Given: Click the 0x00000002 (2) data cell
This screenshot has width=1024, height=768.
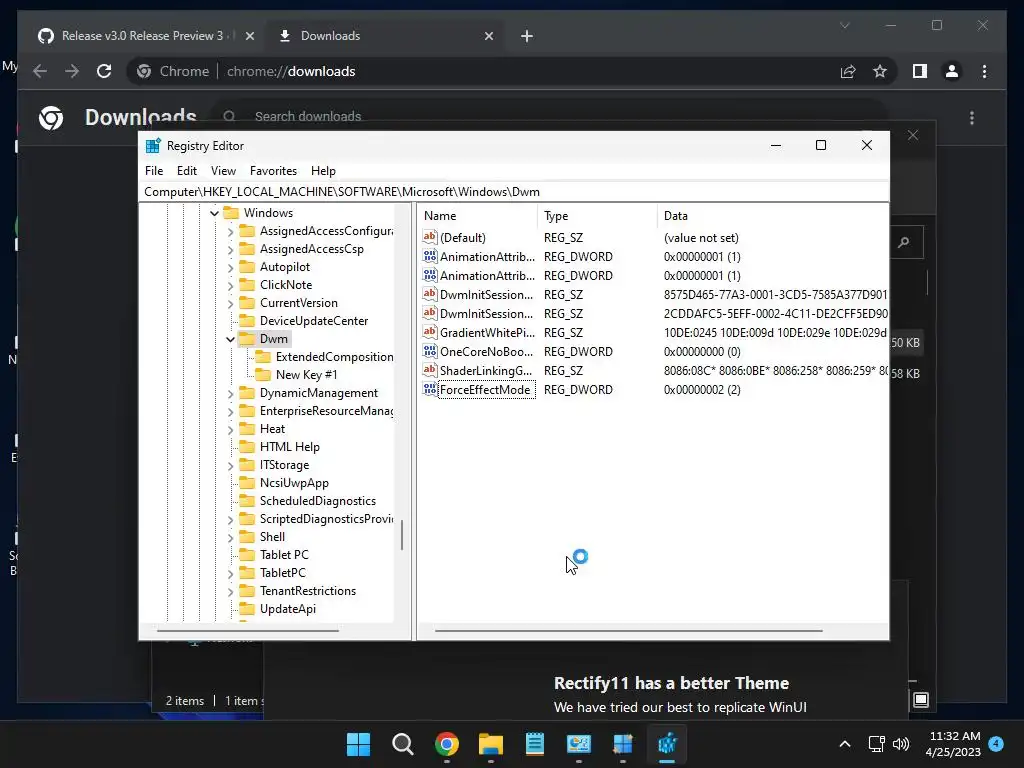Looking at the screenshot, I should coord(702,390).
